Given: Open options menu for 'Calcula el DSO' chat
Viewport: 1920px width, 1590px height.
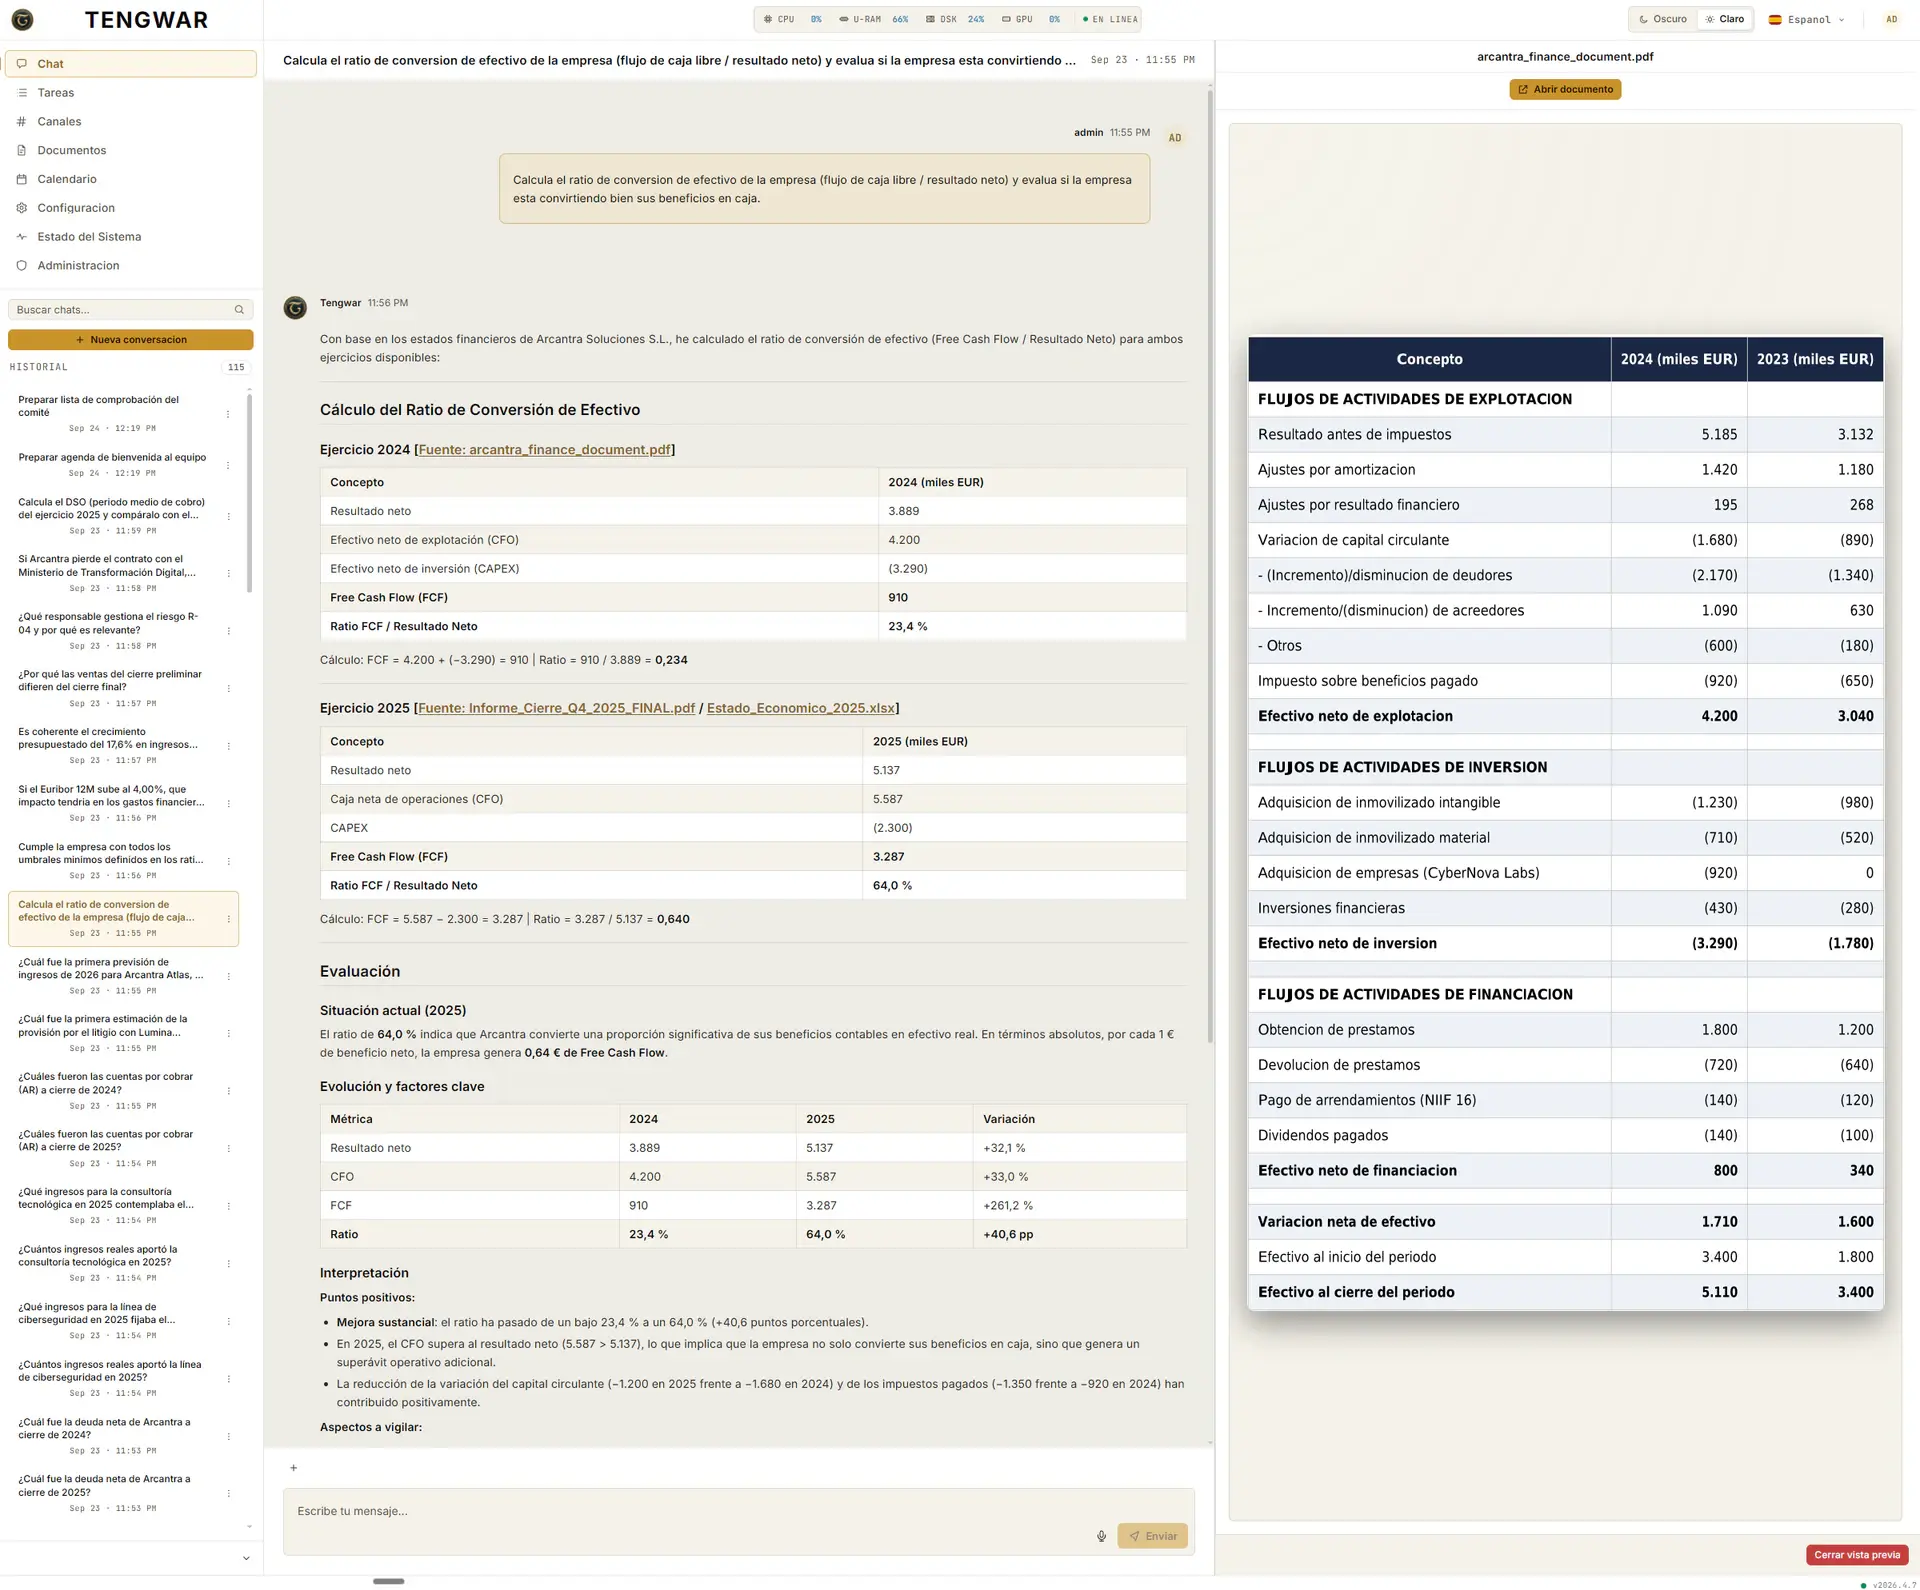Looking at the screenshot, I should click(x=228, y=516).
